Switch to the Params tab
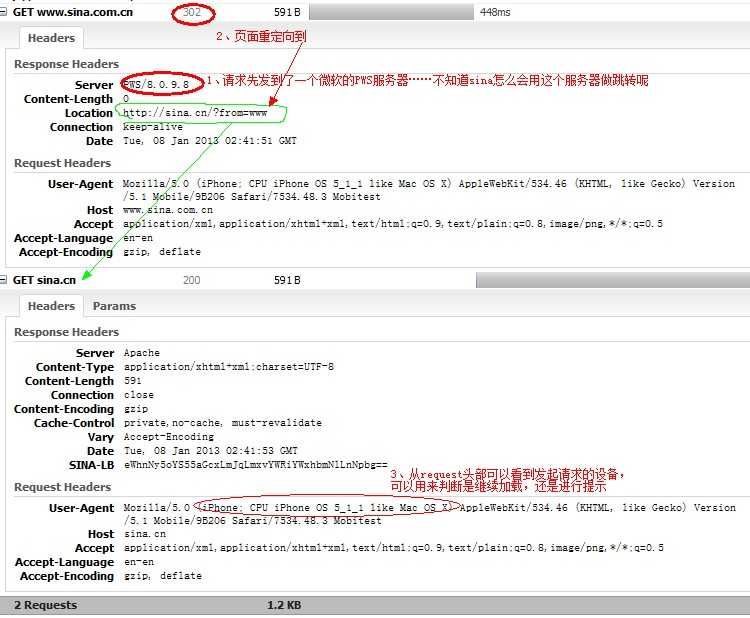 click(114, 306)
